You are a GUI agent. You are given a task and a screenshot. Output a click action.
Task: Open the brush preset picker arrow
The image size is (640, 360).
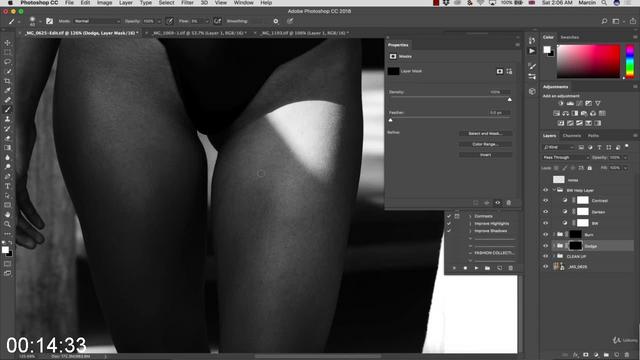(x=40, y=21)
